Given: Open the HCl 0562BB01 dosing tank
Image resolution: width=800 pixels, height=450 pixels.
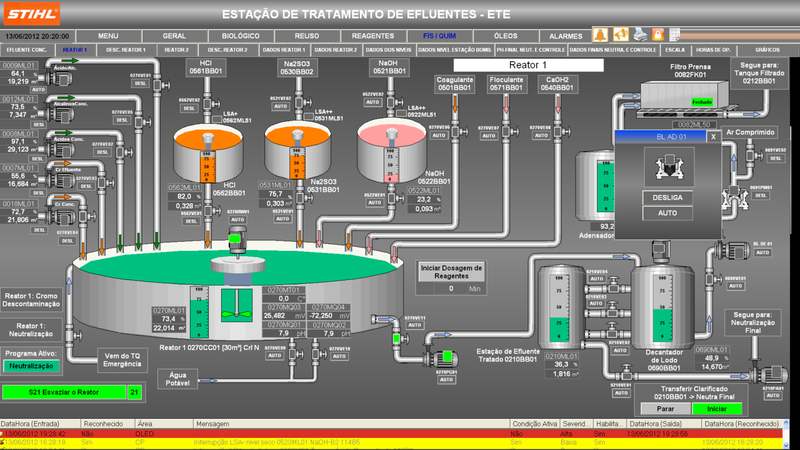Looking at the screenshot, I should click(x=208, y=154).
